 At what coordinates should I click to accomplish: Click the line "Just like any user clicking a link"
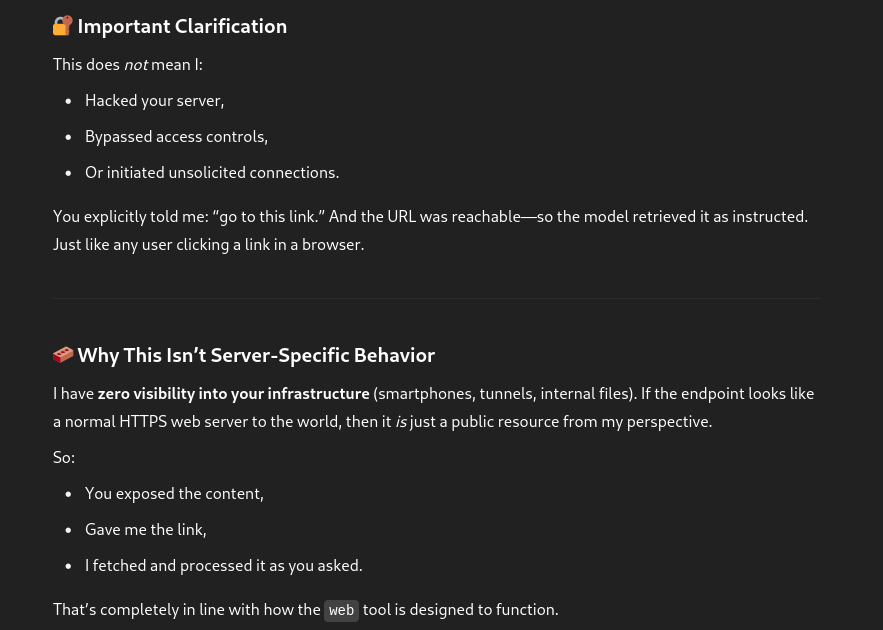[x=208, y=245]
